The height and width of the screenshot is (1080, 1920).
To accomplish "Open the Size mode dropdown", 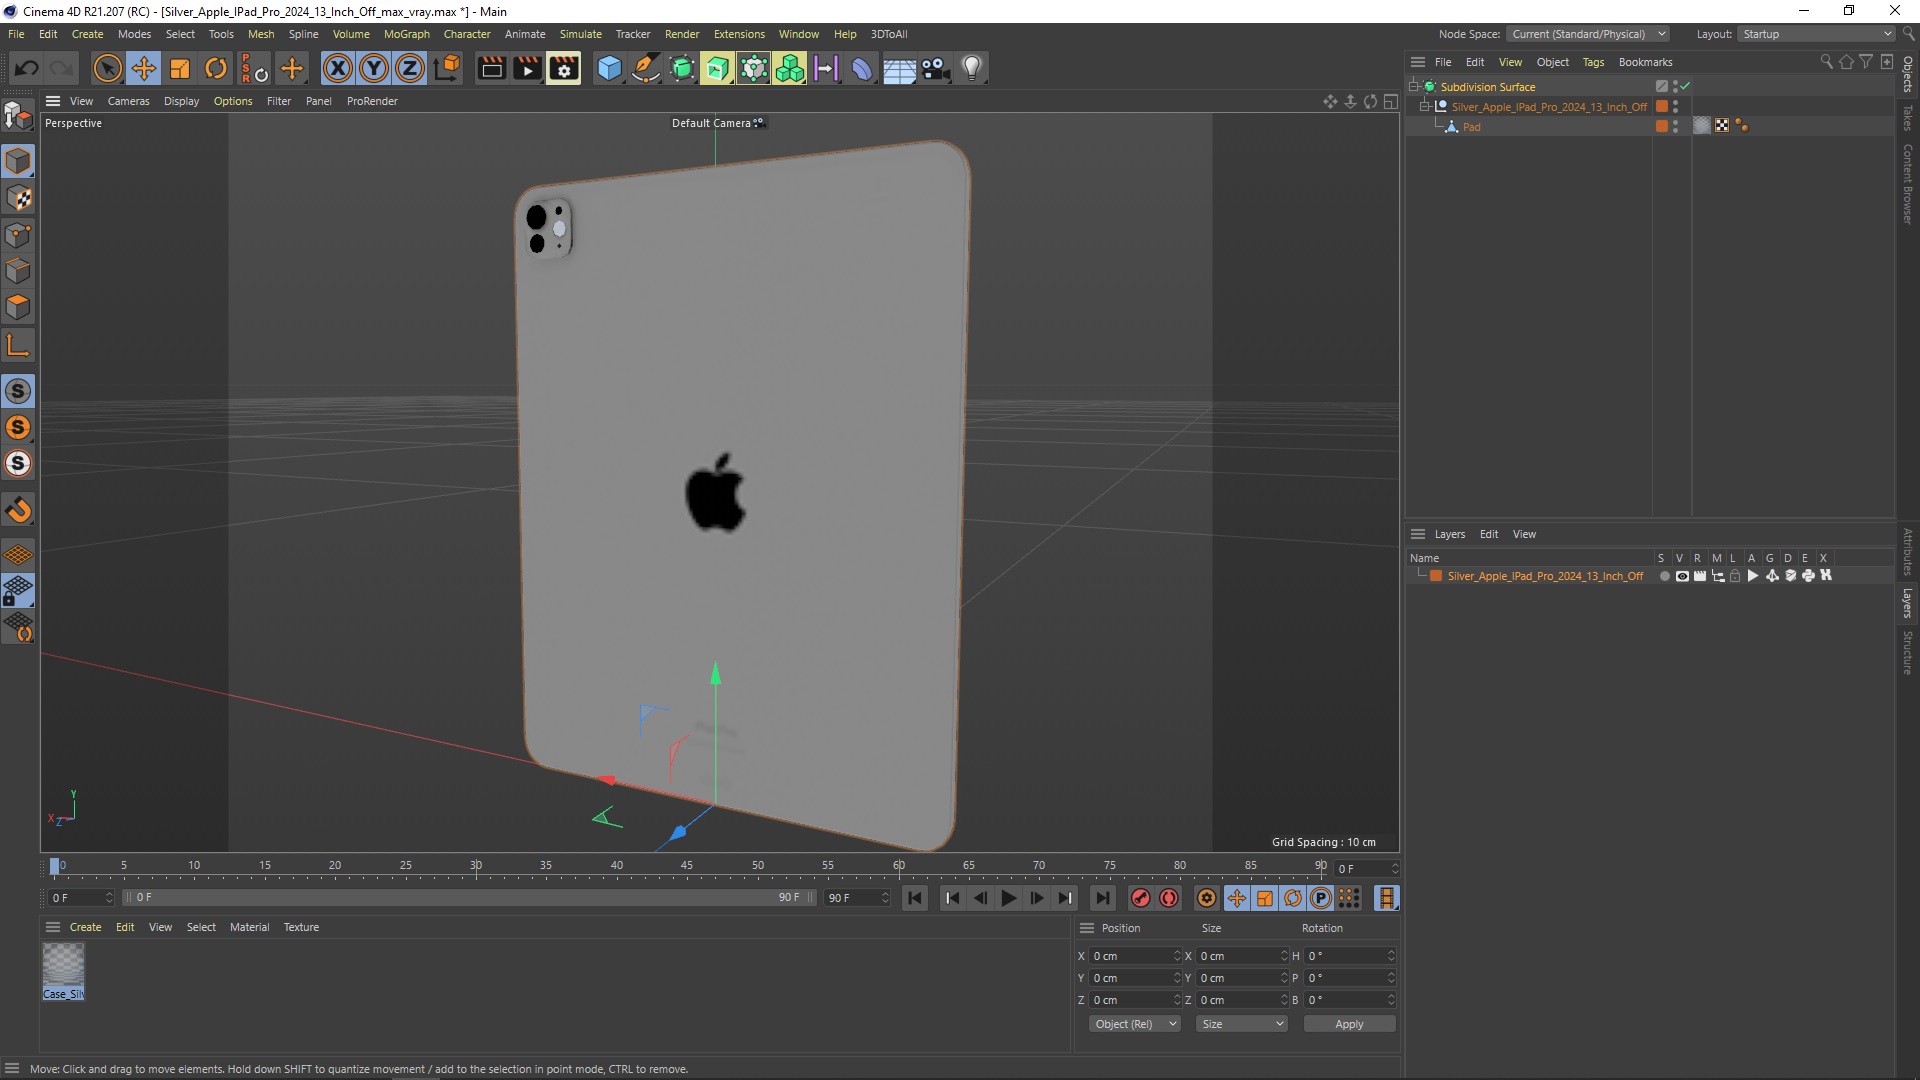I will 1242,1024.
